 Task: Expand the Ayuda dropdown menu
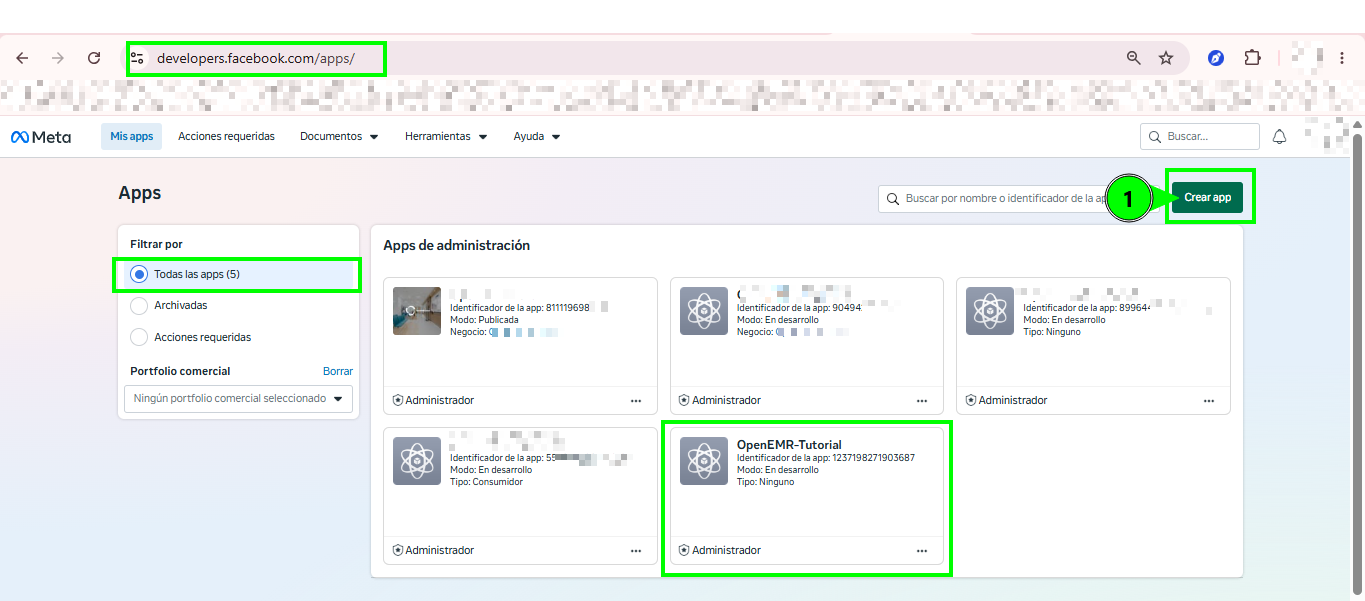[537, 137]
